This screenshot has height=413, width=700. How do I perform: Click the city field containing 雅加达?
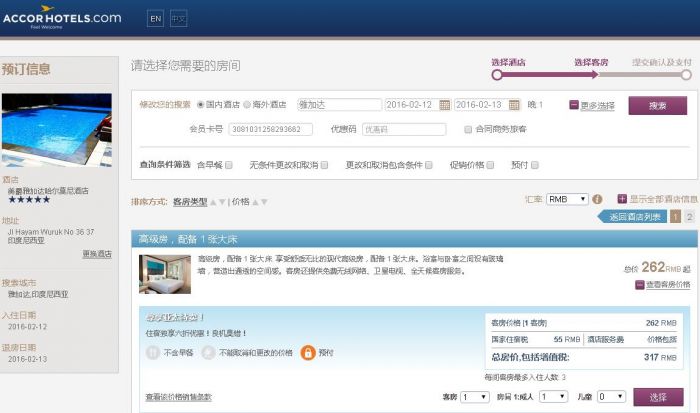(x=339, y=105)
